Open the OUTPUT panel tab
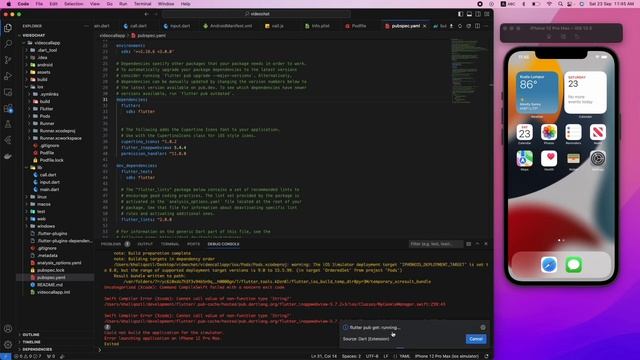Screen dimensions: 640x360 point(145,244)
